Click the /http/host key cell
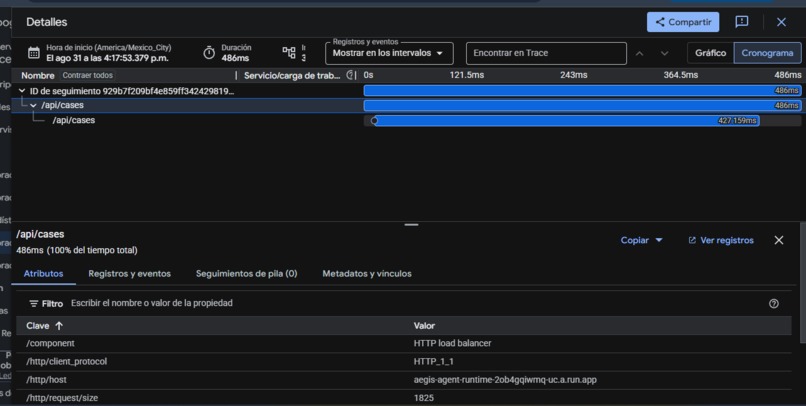This screenshot has height=406, width=806. click(x=46, y=380)
